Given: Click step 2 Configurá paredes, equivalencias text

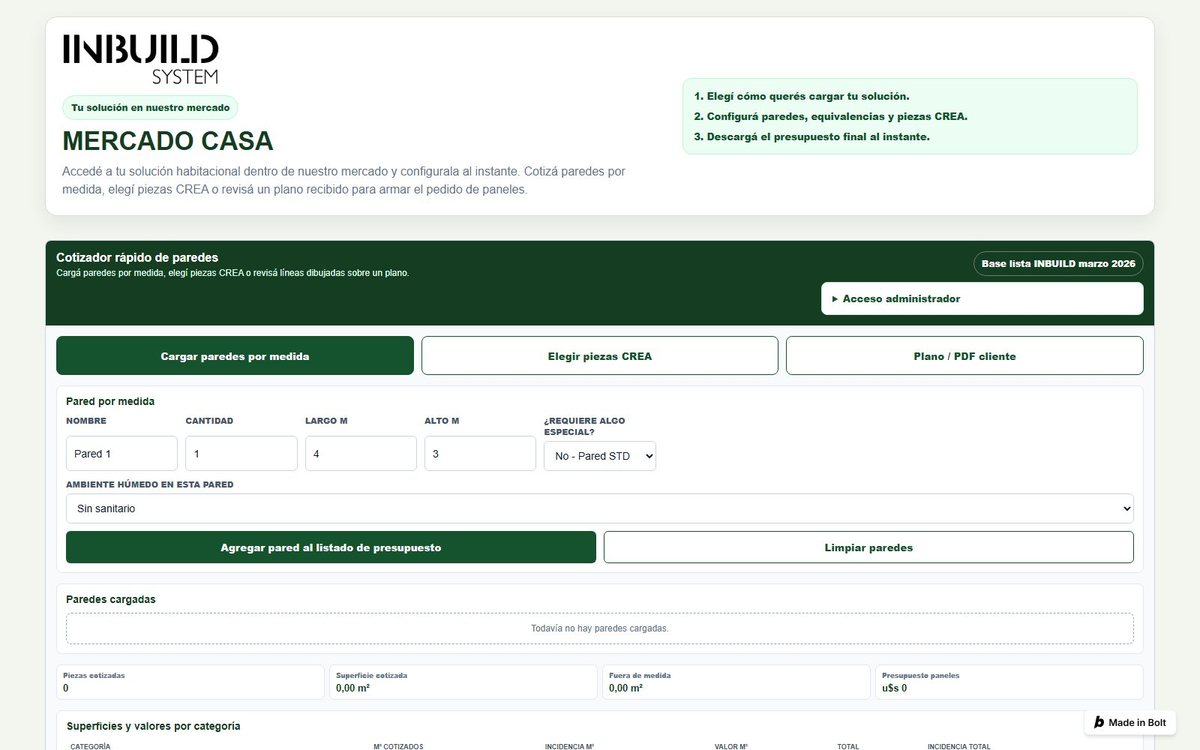Looking at the screenshot, I should coord(831,116).
